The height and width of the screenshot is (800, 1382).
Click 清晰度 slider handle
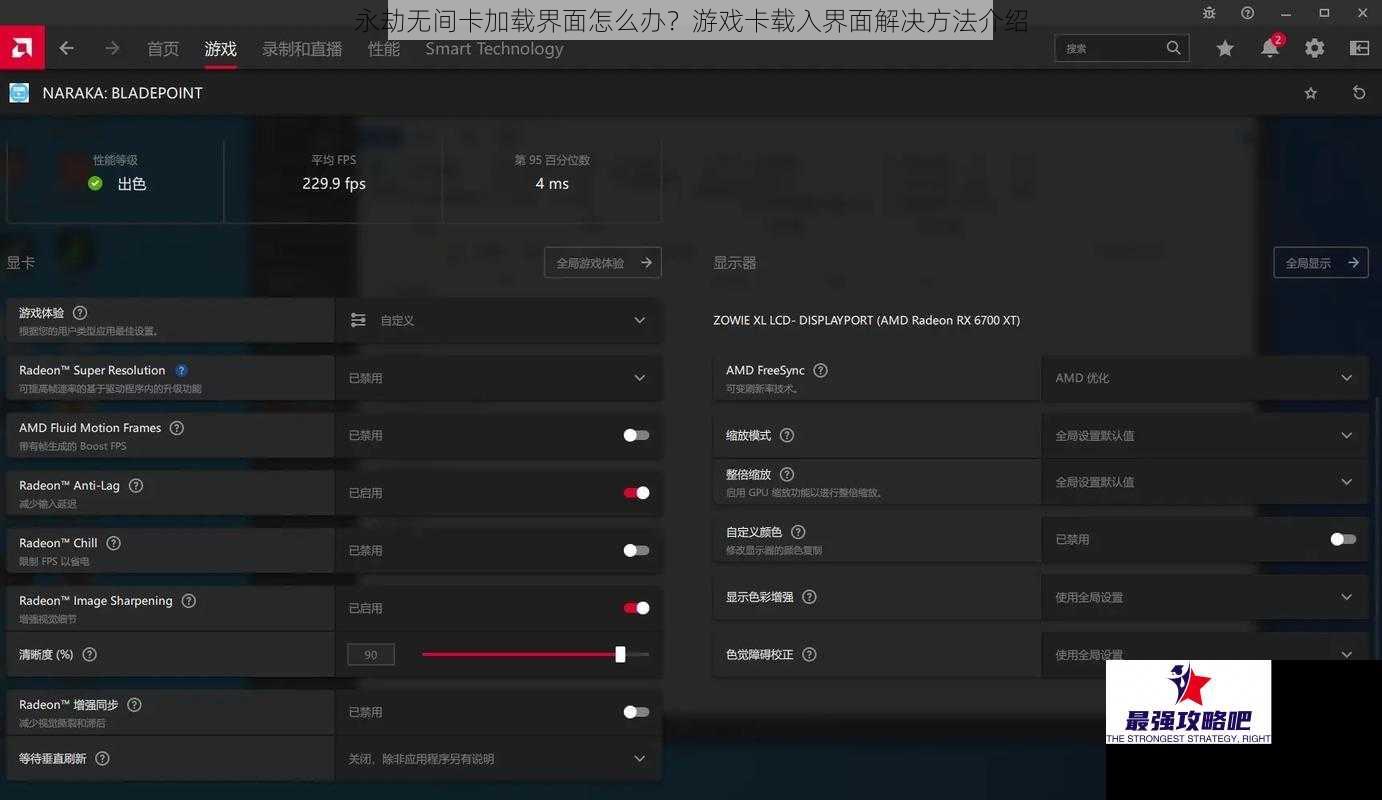coord(620,654)
